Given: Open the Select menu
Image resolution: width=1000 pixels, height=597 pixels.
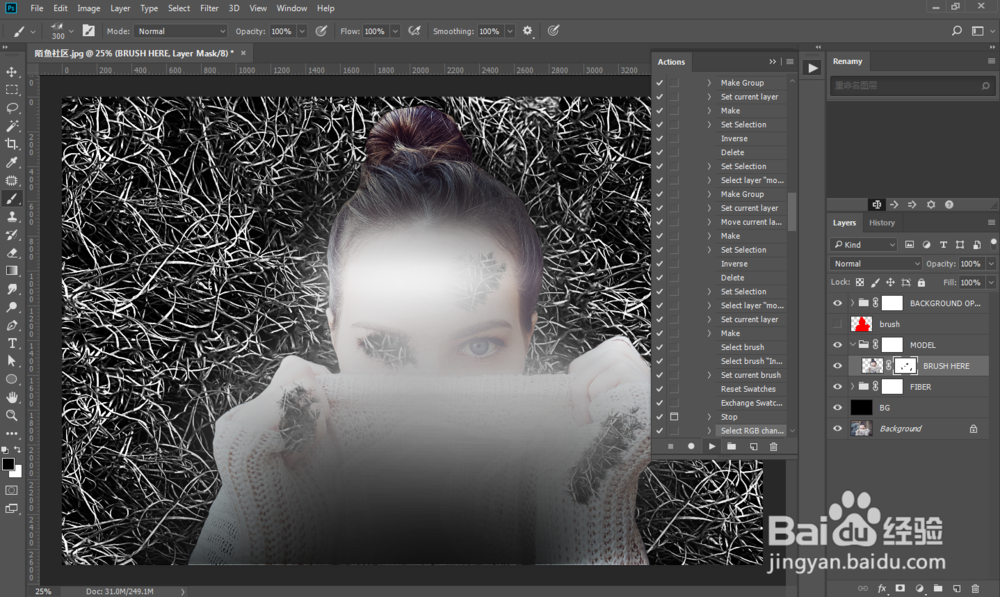Looking at the screenshot, I should (179, 8).
